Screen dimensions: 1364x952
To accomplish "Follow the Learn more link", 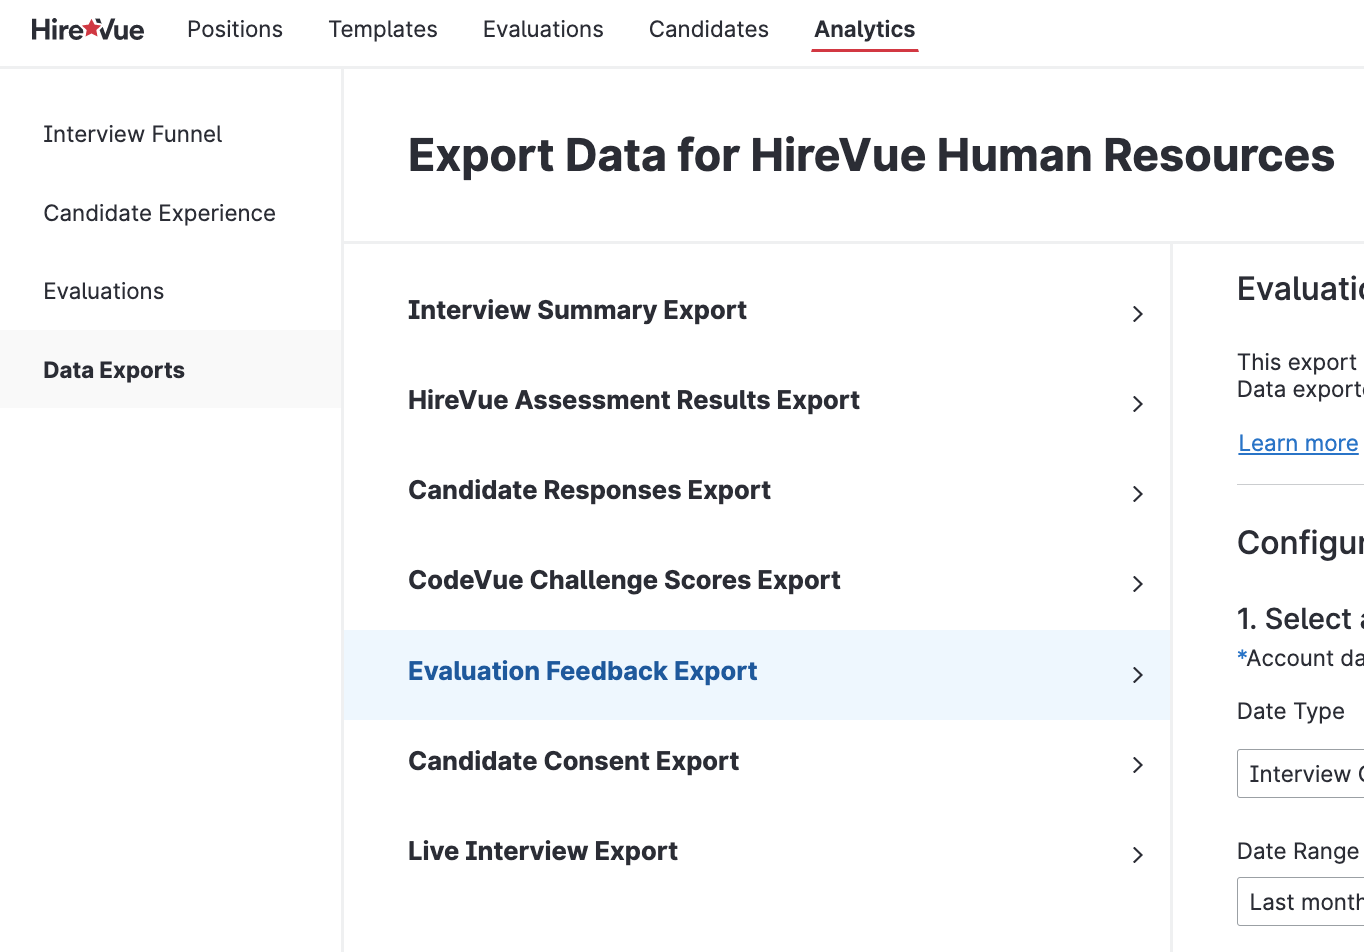I will (1298, 443).
